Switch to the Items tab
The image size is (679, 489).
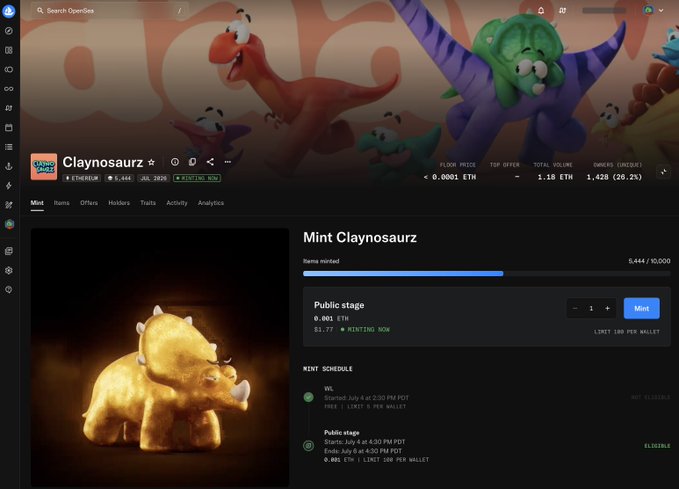pyautogui.click(x=61, y=203)
